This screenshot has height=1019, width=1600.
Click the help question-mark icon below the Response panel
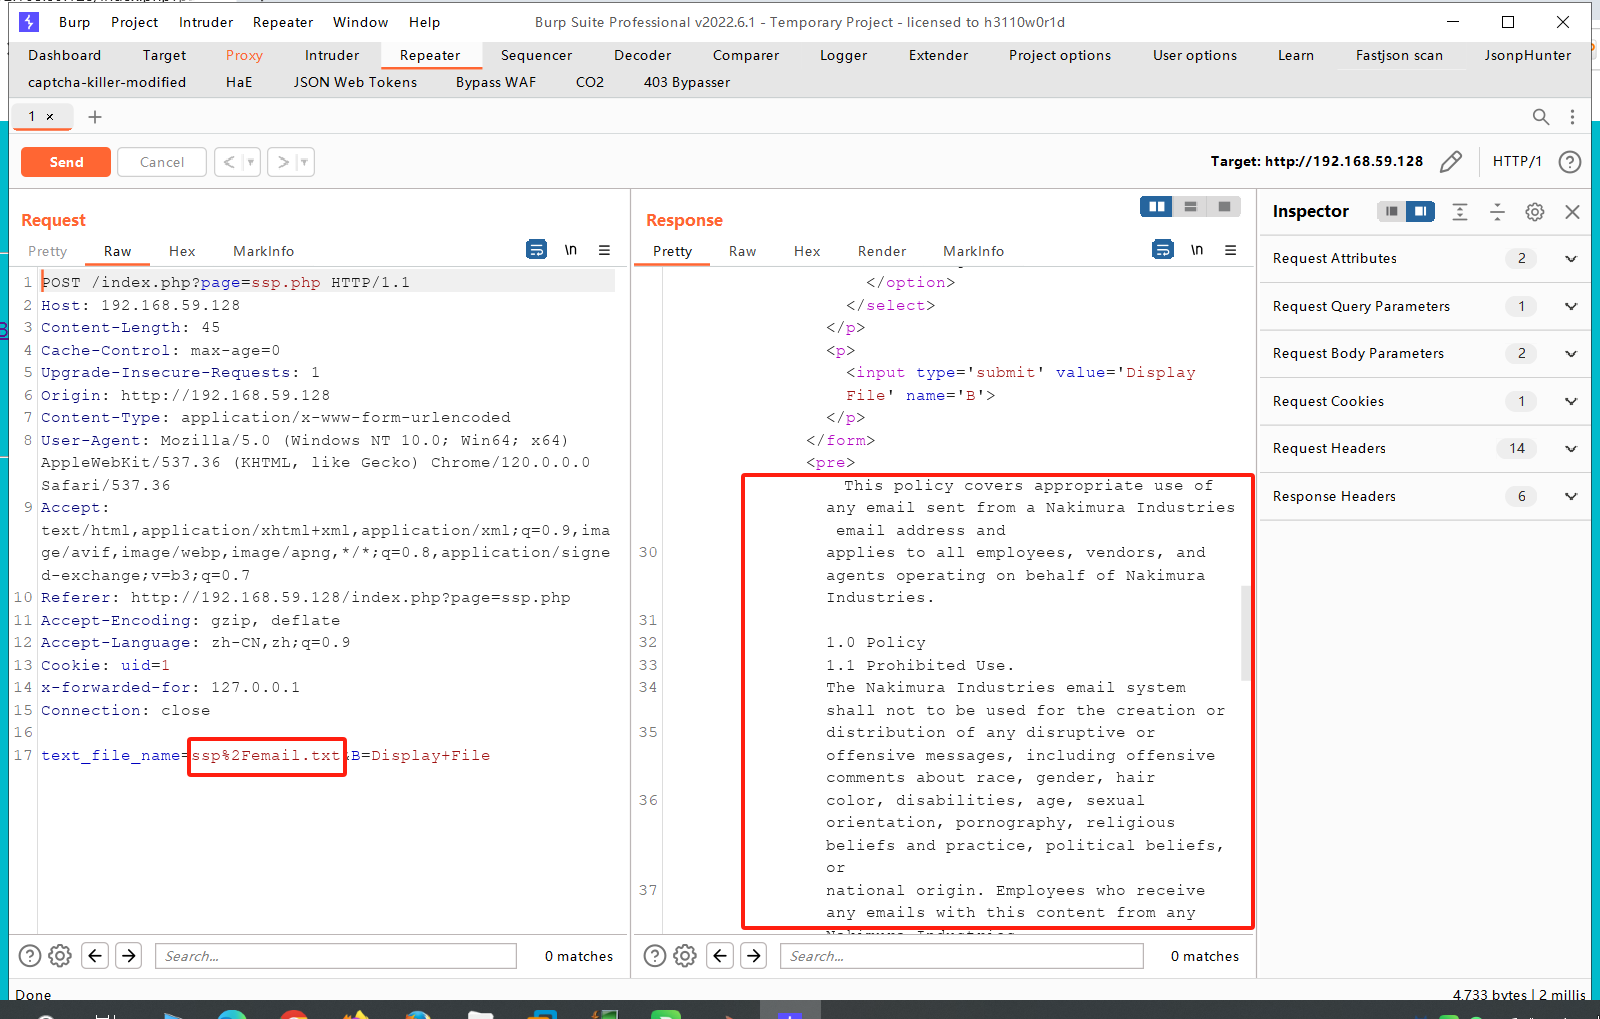pyautogui.click(x=655, y=955)
